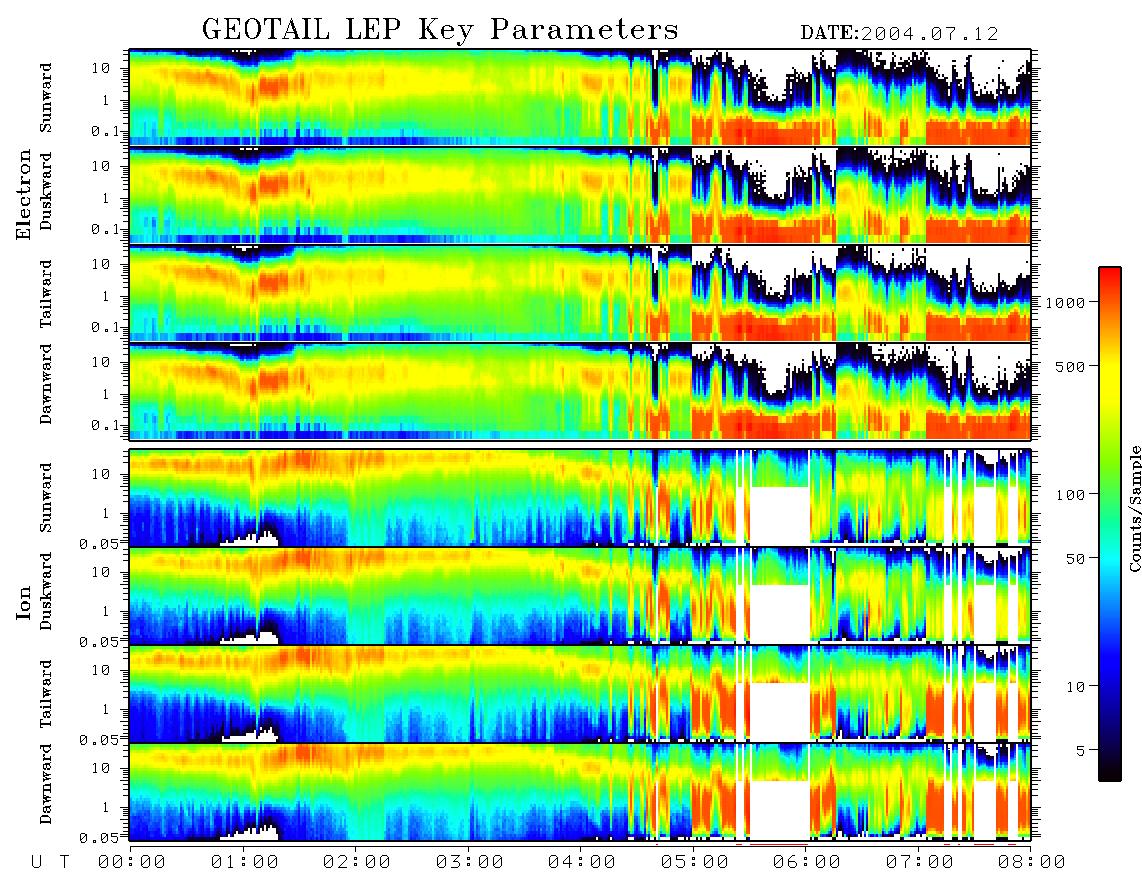Select the Electron group axis label

pos(24,194)
